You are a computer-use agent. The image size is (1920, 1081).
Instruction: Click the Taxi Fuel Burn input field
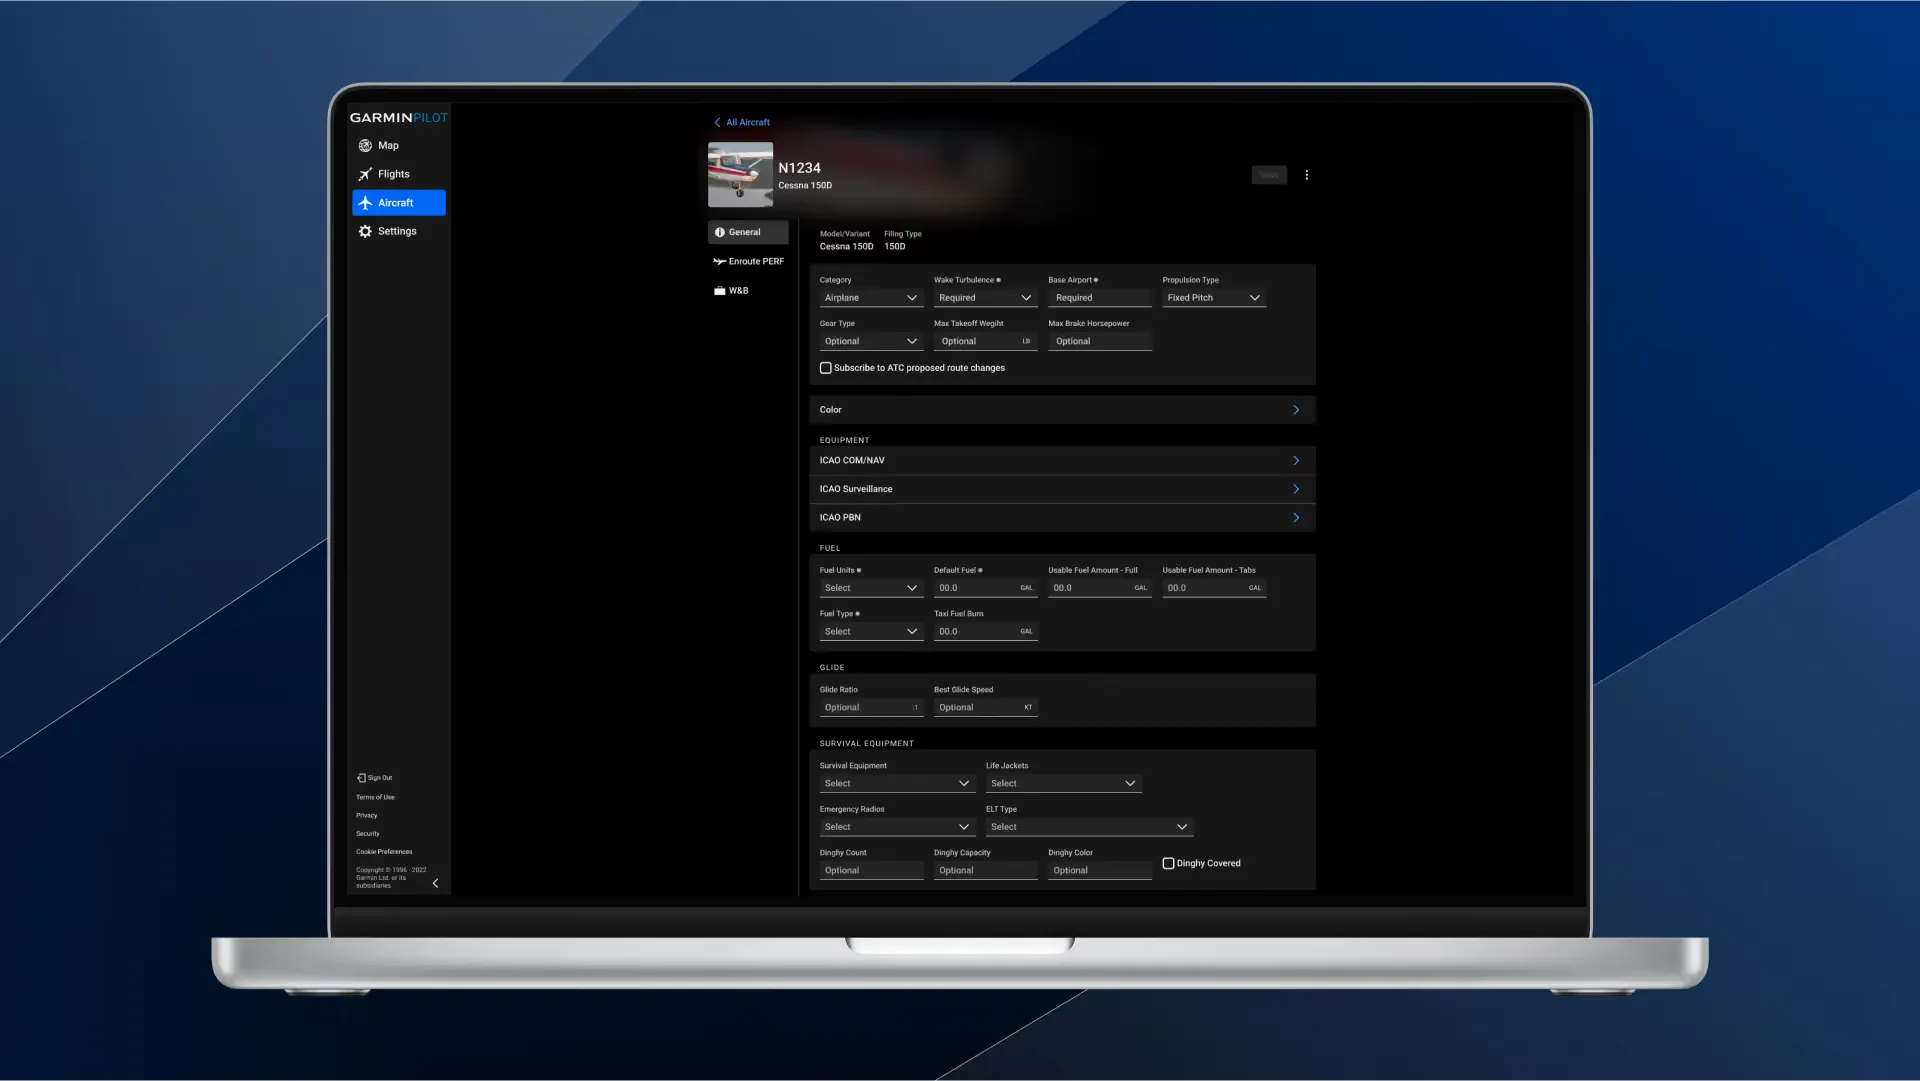985,632
